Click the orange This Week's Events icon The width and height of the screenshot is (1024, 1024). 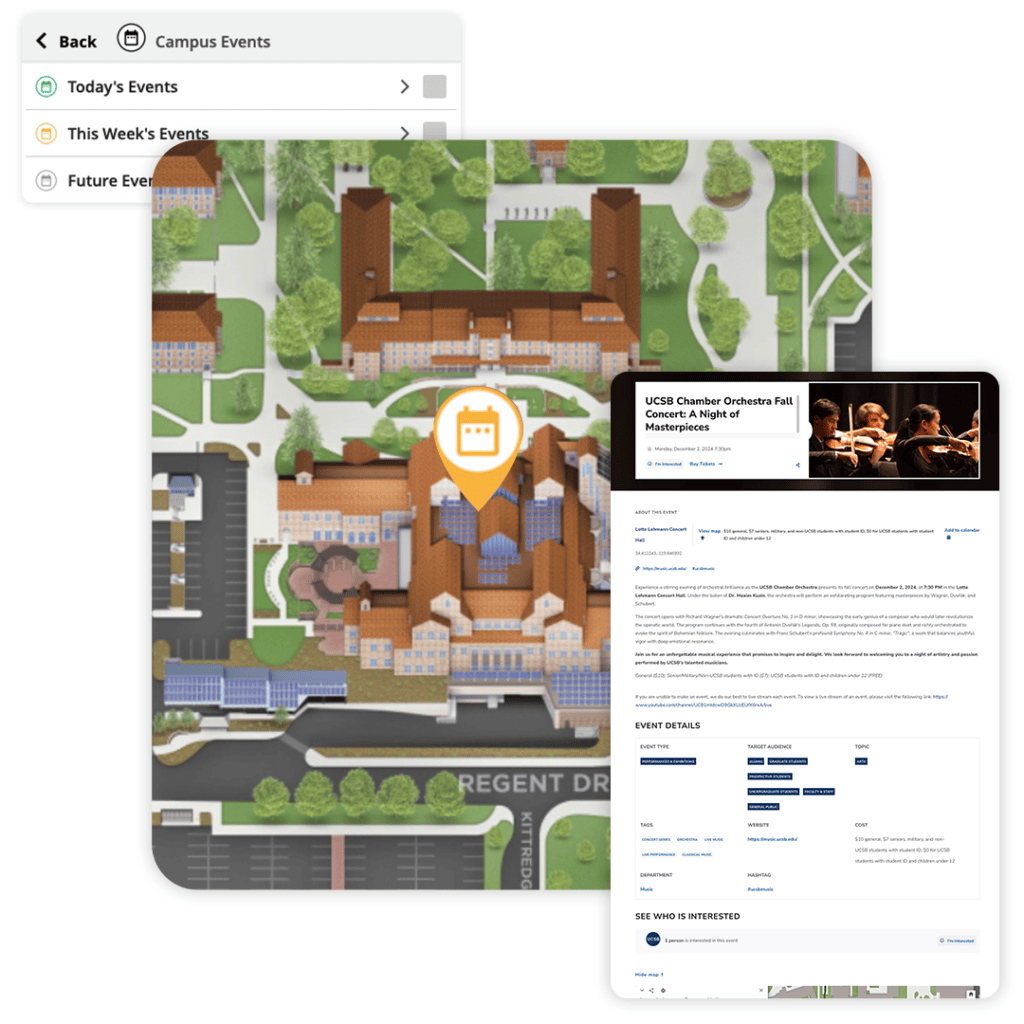click(x=46, y=133)
